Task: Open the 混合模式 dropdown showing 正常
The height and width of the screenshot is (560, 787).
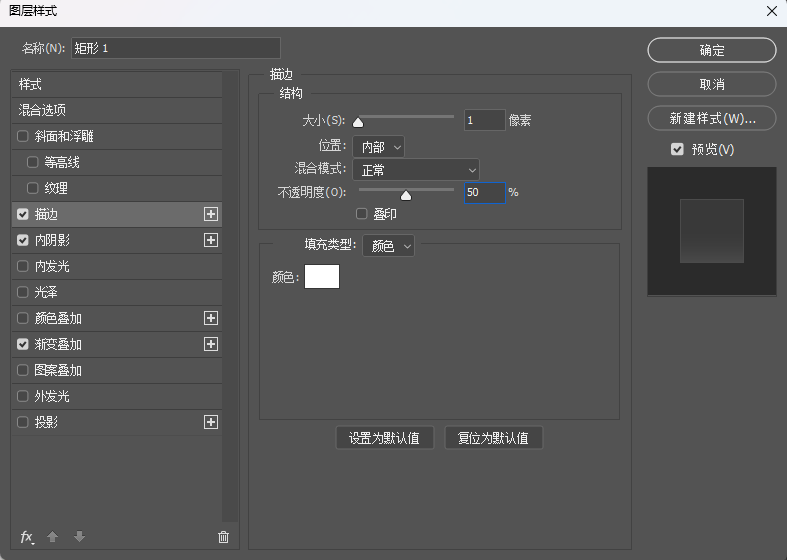Action: 416,170
